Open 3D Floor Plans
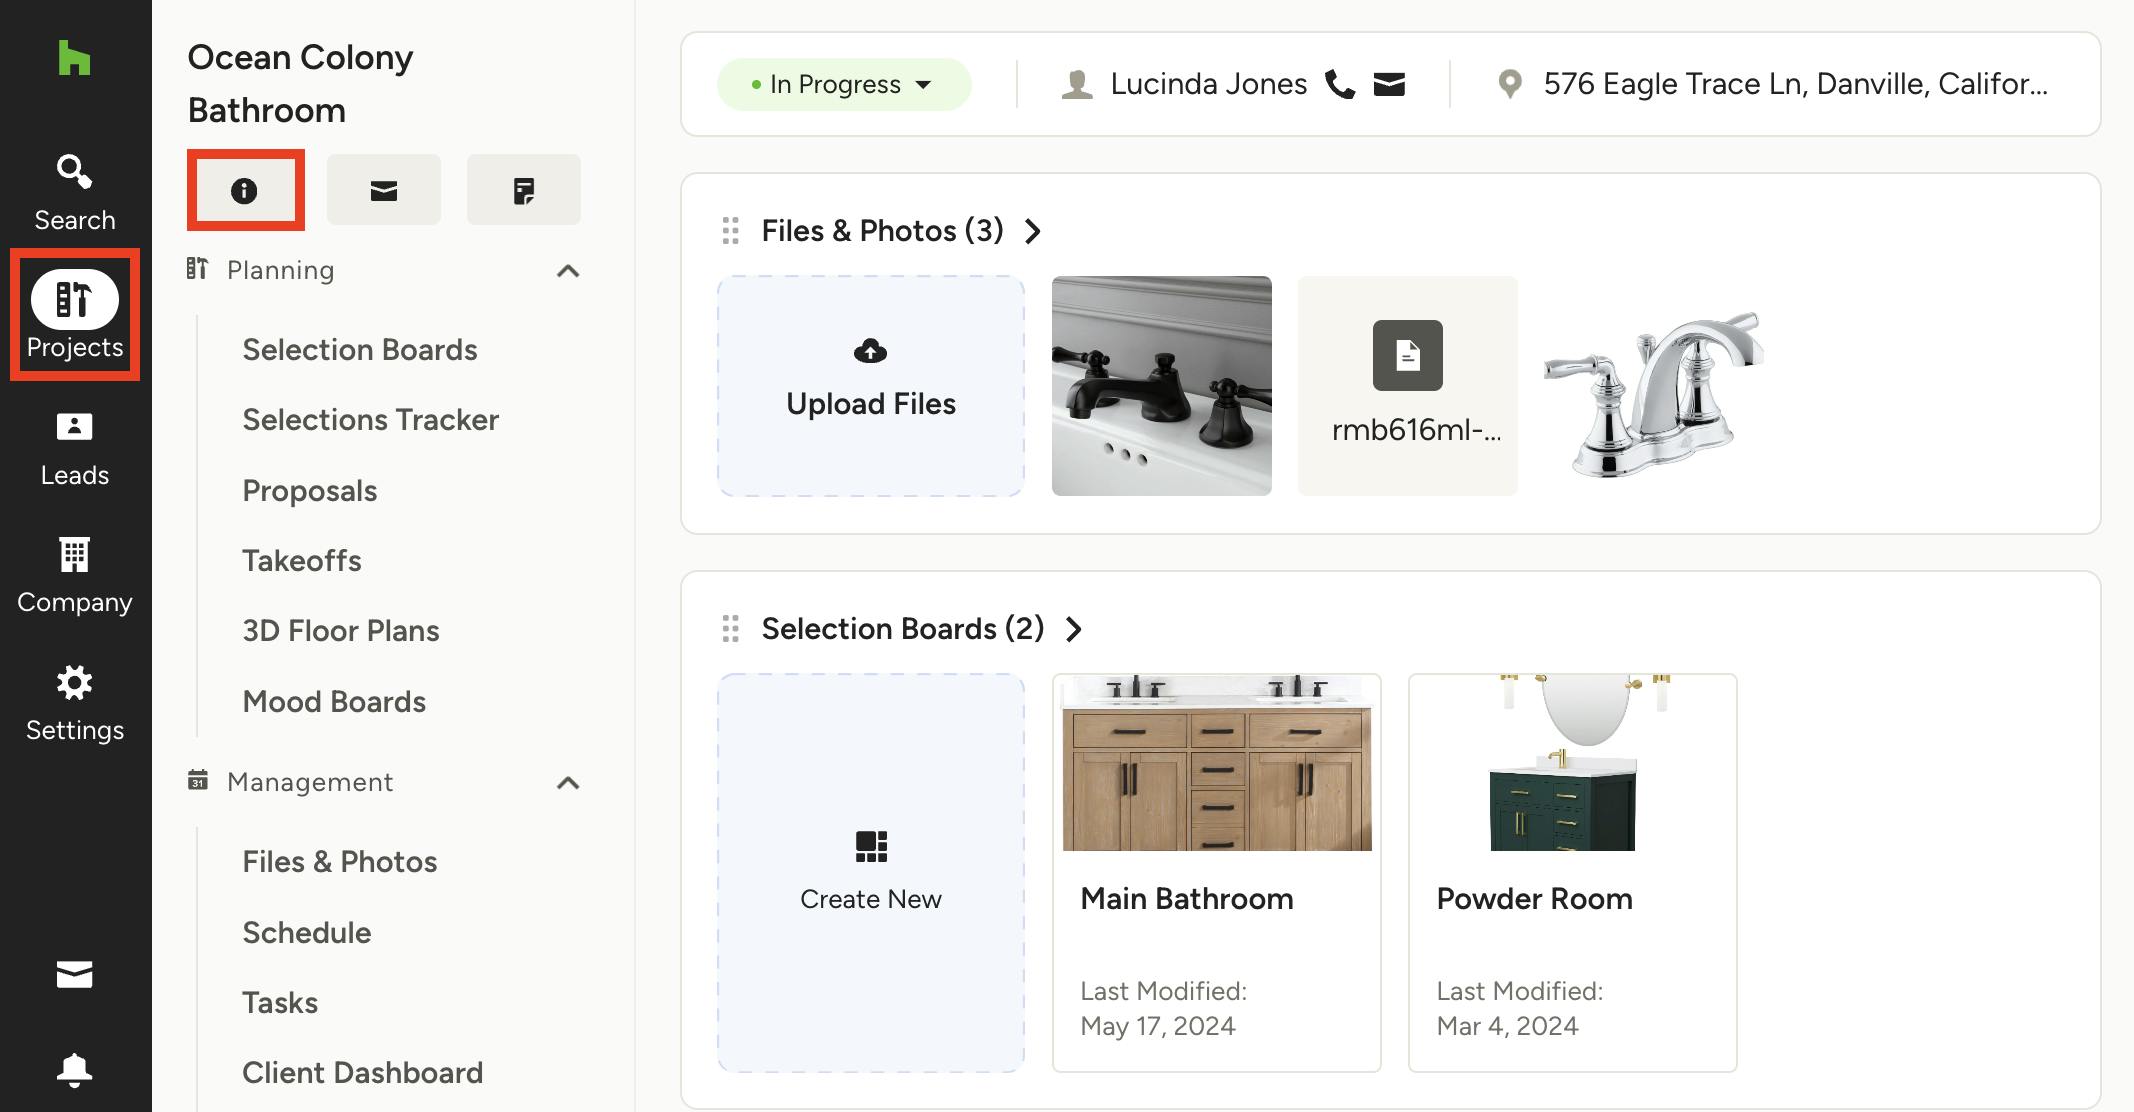2134x1112 pixels. click(x=341, y=631)
